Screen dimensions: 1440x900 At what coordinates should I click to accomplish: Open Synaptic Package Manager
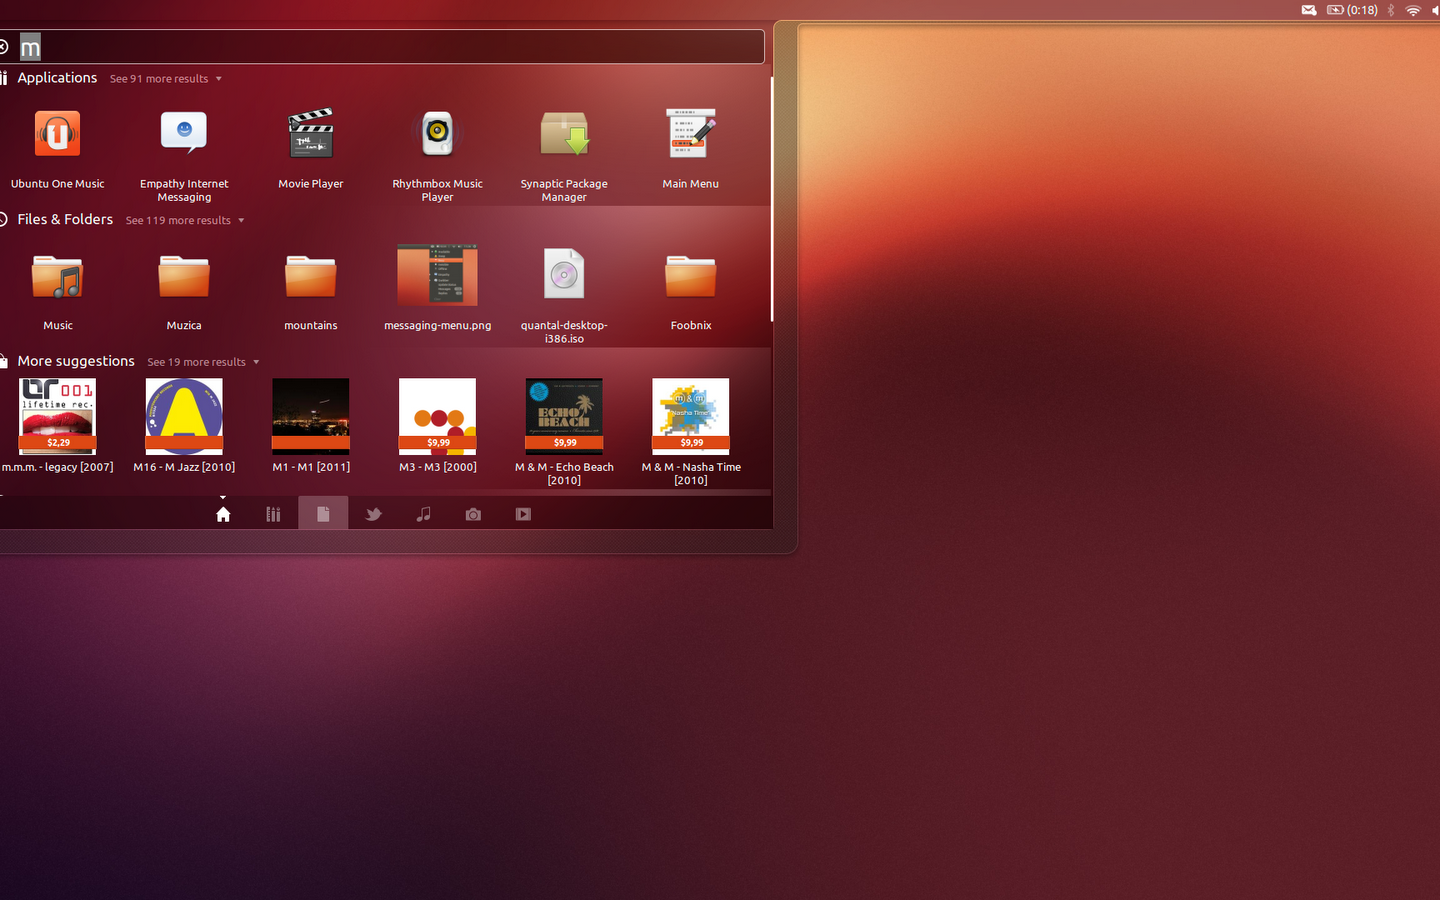[564, 154]
